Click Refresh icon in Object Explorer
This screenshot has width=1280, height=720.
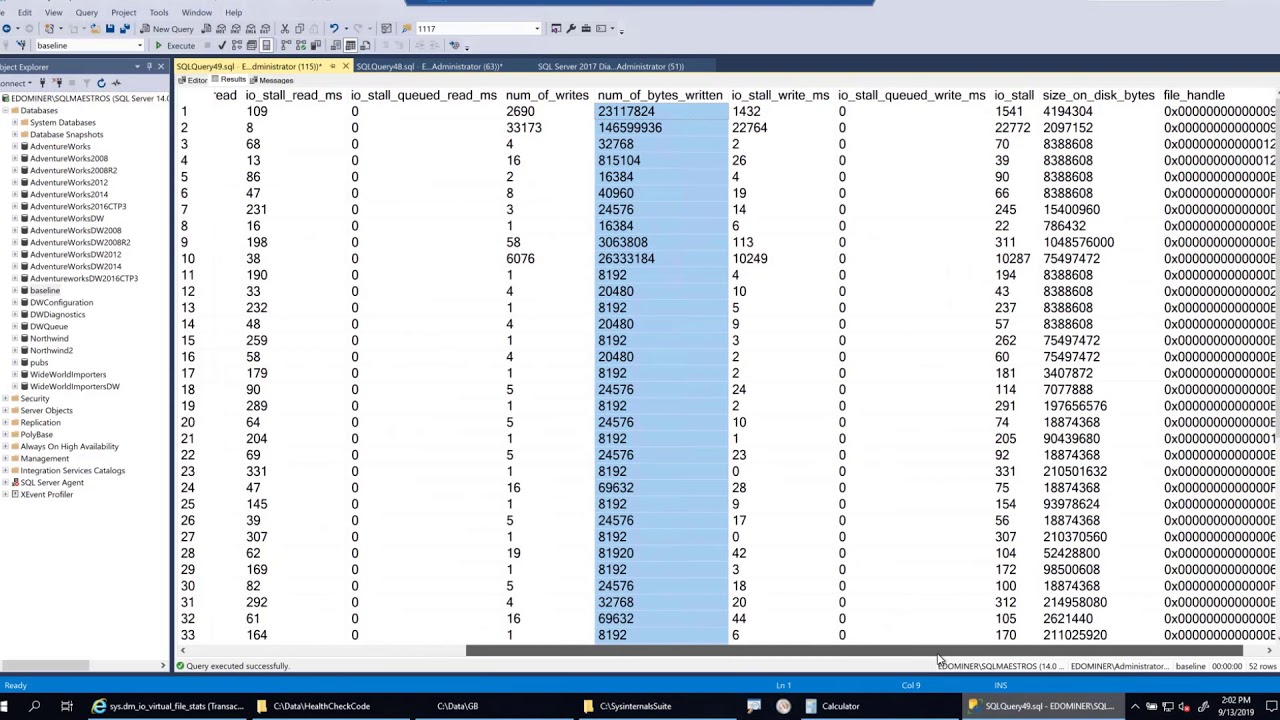click(x=101, y=83)
